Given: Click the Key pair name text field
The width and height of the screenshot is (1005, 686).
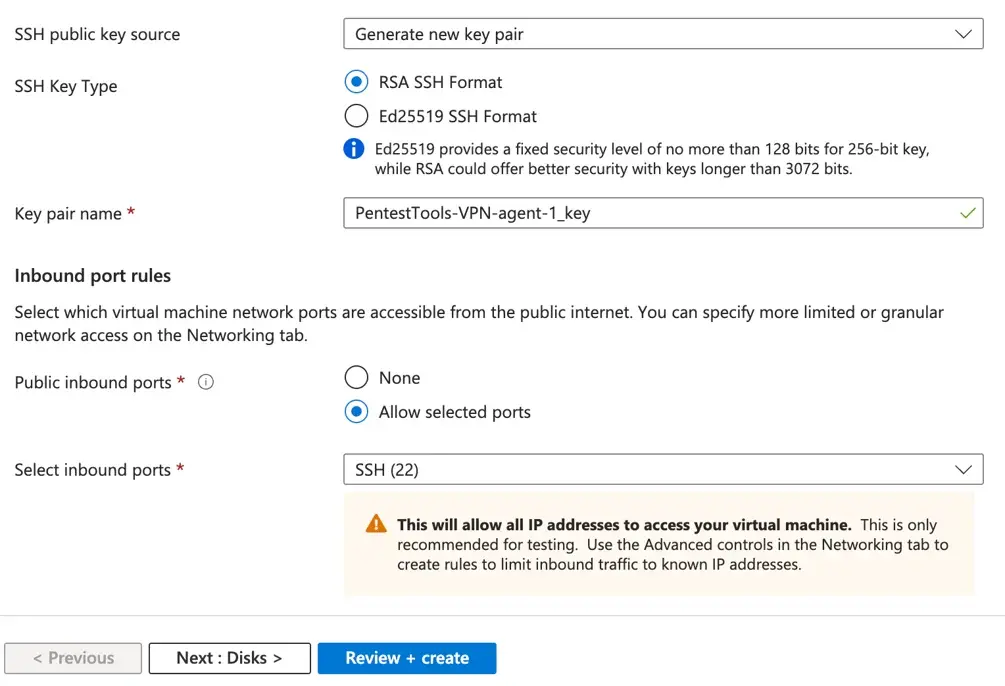Looking at the screenshot, I should (x=640, y=213).
